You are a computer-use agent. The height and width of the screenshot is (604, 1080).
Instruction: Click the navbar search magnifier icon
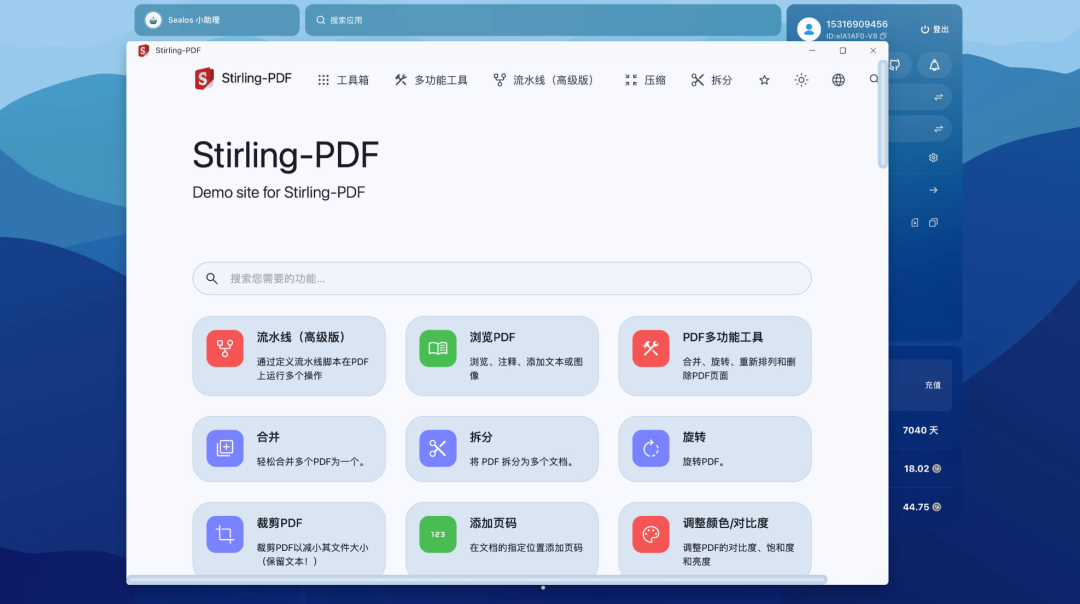point(873,79)
